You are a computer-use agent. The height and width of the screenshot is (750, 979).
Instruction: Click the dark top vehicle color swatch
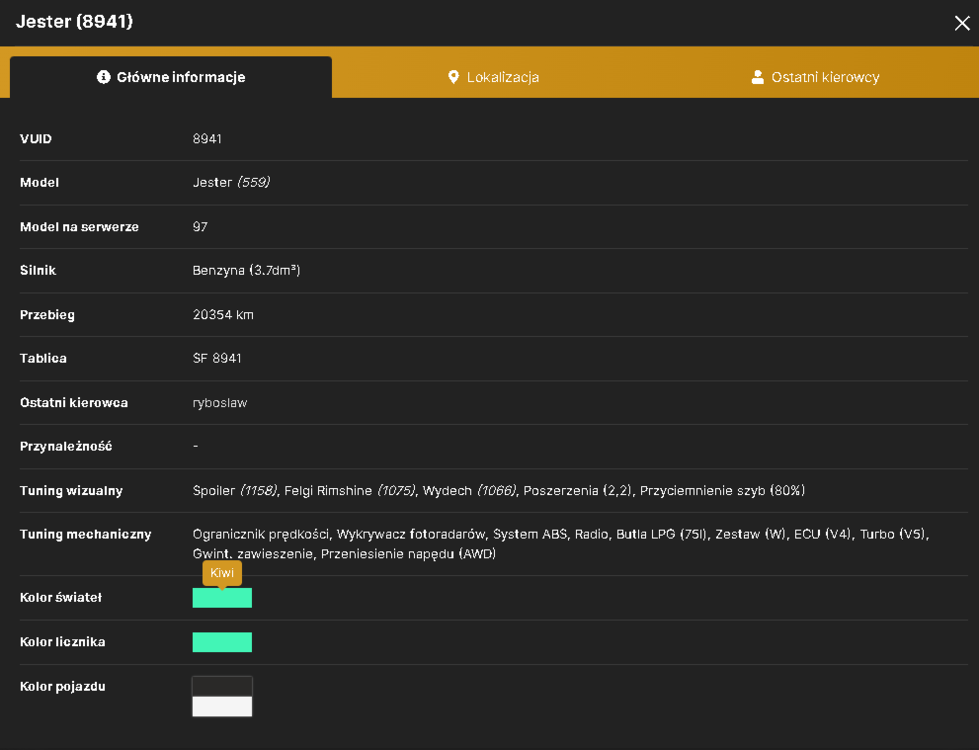[222, 686]
